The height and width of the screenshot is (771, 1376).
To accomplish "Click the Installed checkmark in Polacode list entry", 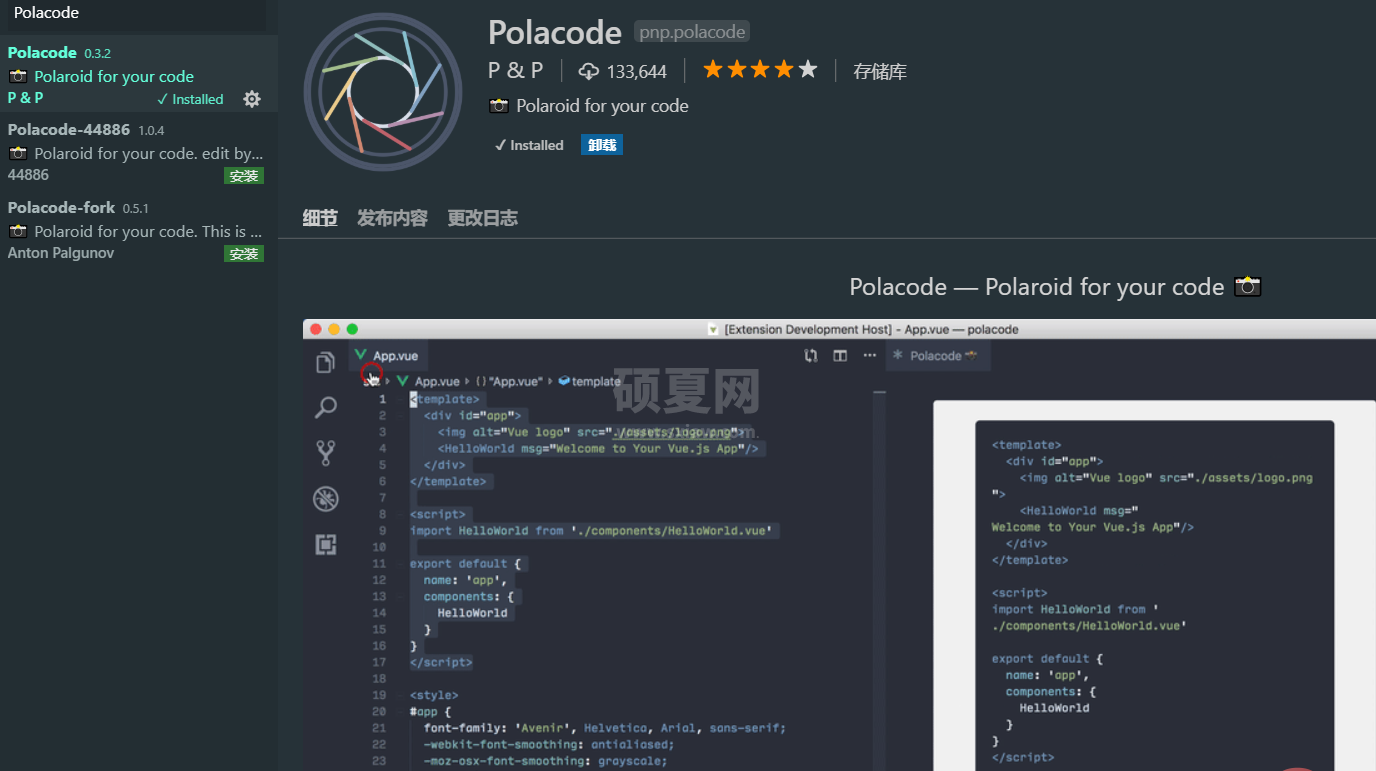I will (190, 99).
